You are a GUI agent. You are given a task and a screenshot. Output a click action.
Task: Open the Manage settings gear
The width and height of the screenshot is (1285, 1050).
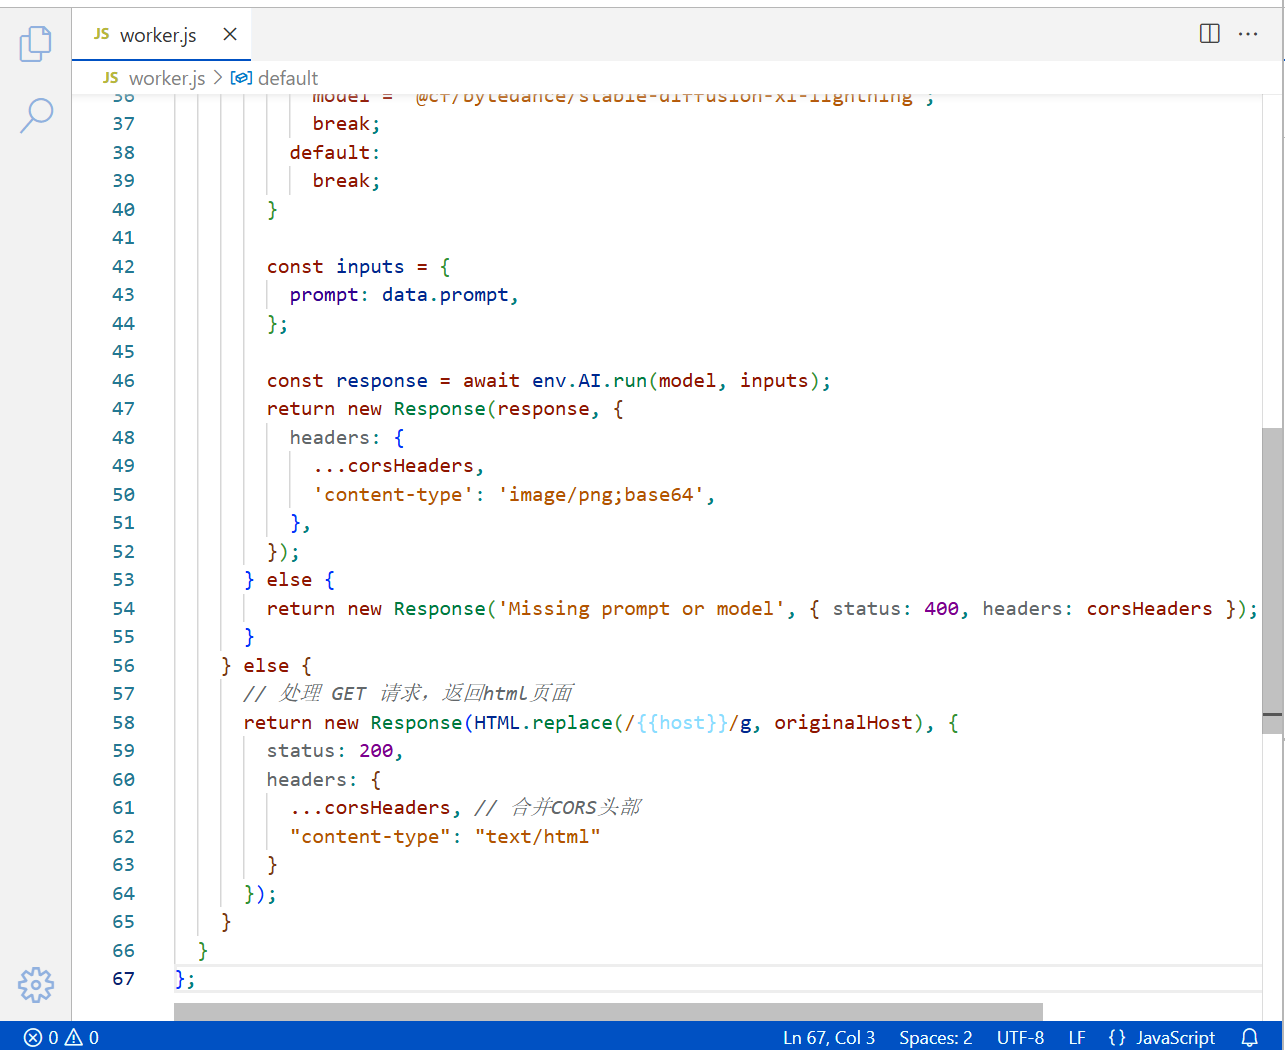pyautogui.click(x=36, y=985)
